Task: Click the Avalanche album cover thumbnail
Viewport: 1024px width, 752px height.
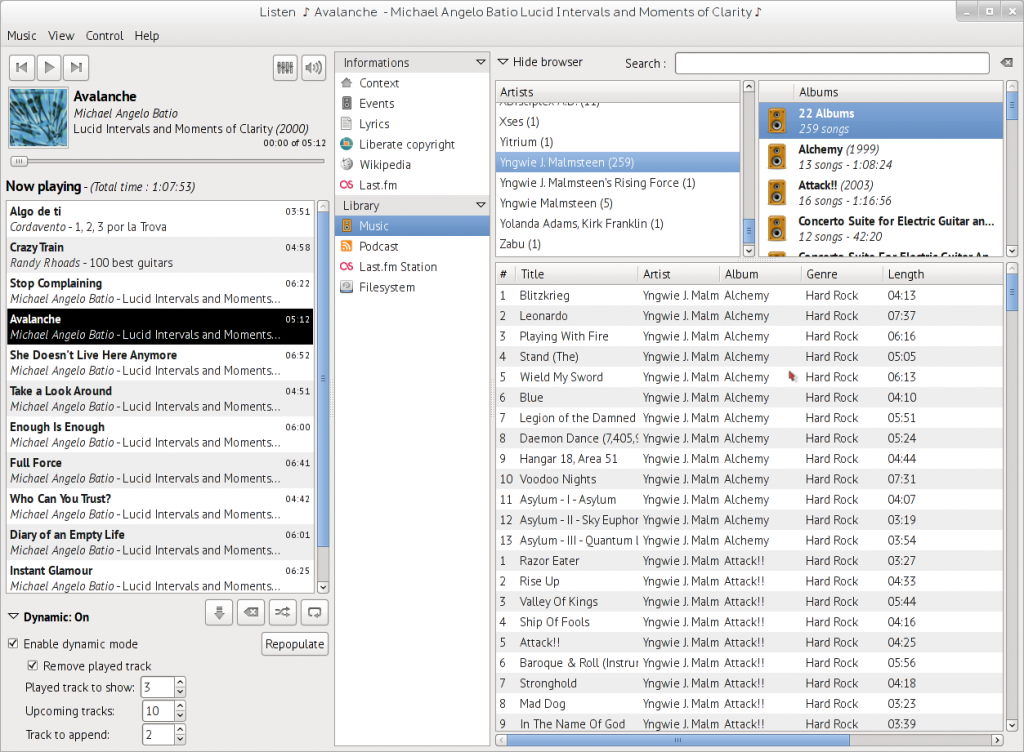Action: point(39,118)
